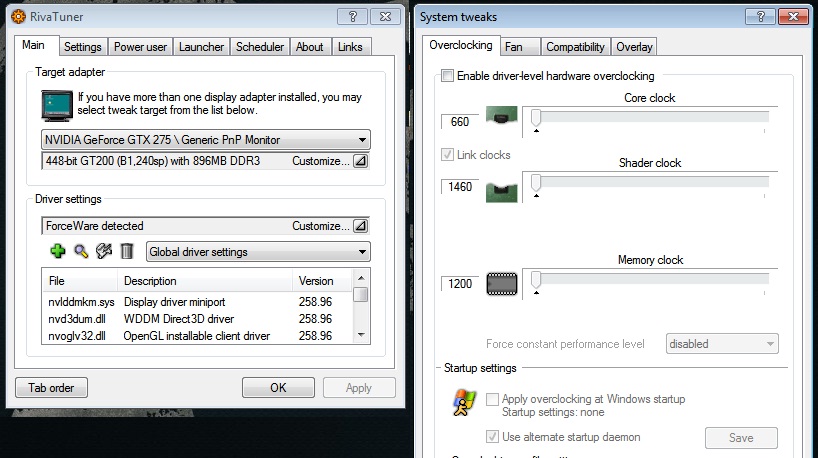Click Customize... next to ForceWare detected
The height and width of the screenshot is (458, 818).
tap(320, 226)
